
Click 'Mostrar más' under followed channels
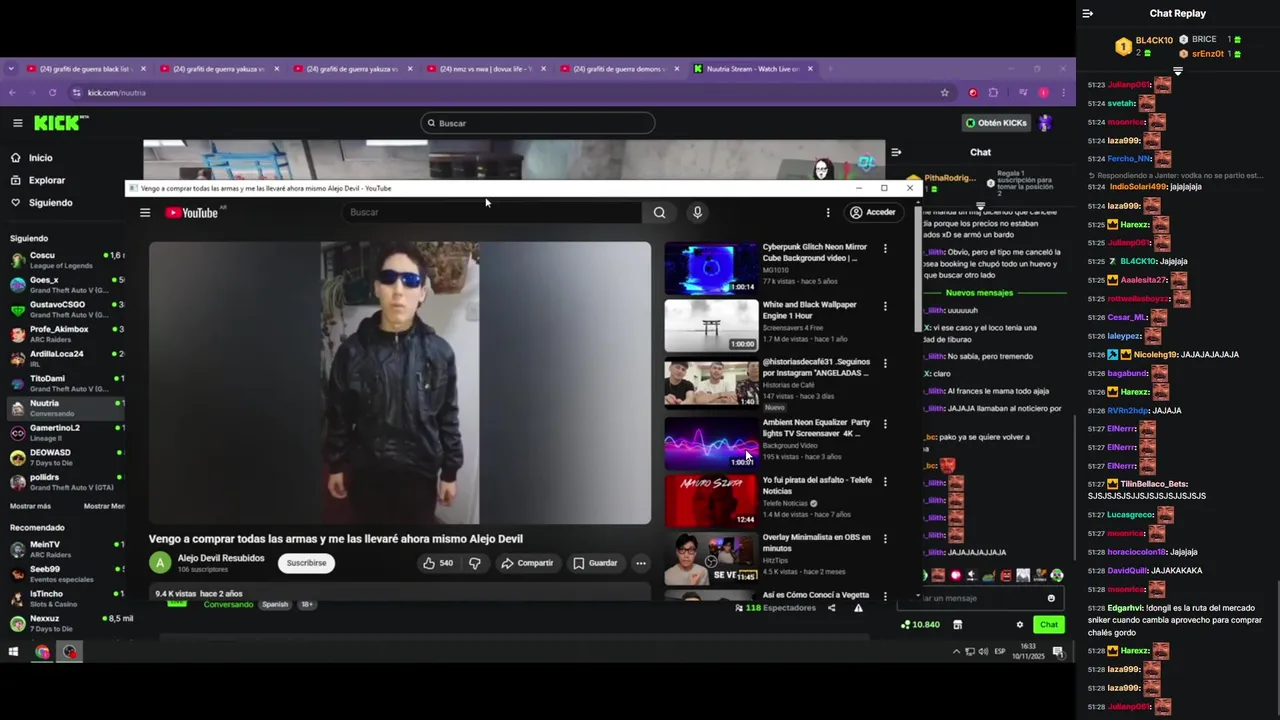pos(30,506)
